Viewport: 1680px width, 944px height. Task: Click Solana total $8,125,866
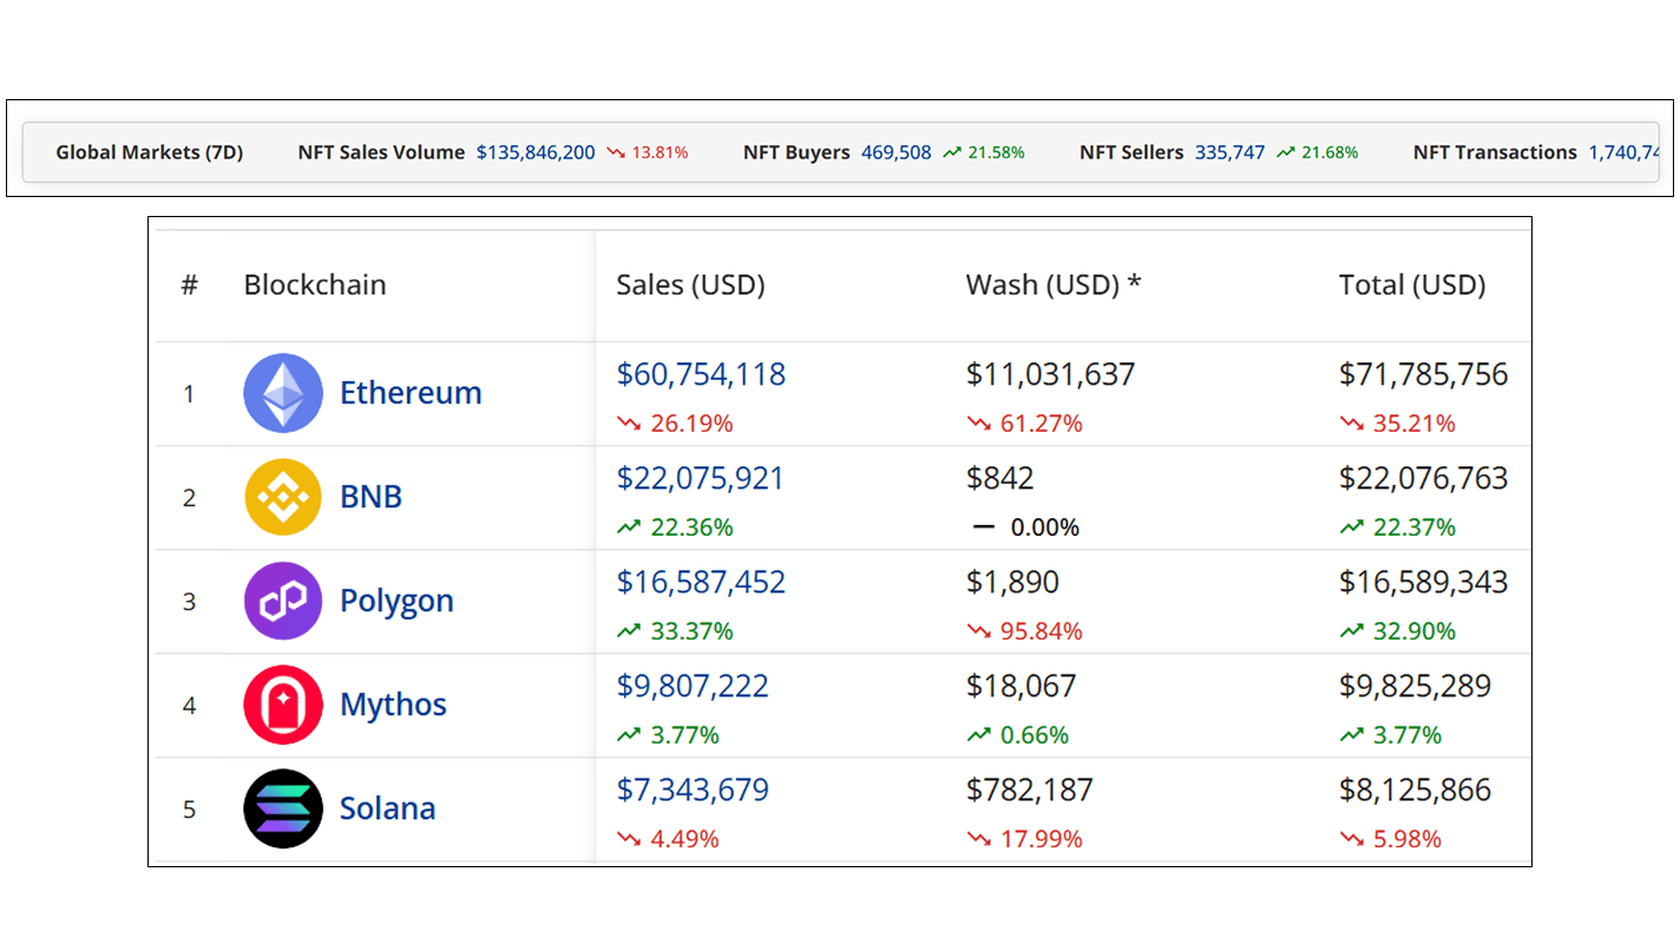tap(1415, 791)
